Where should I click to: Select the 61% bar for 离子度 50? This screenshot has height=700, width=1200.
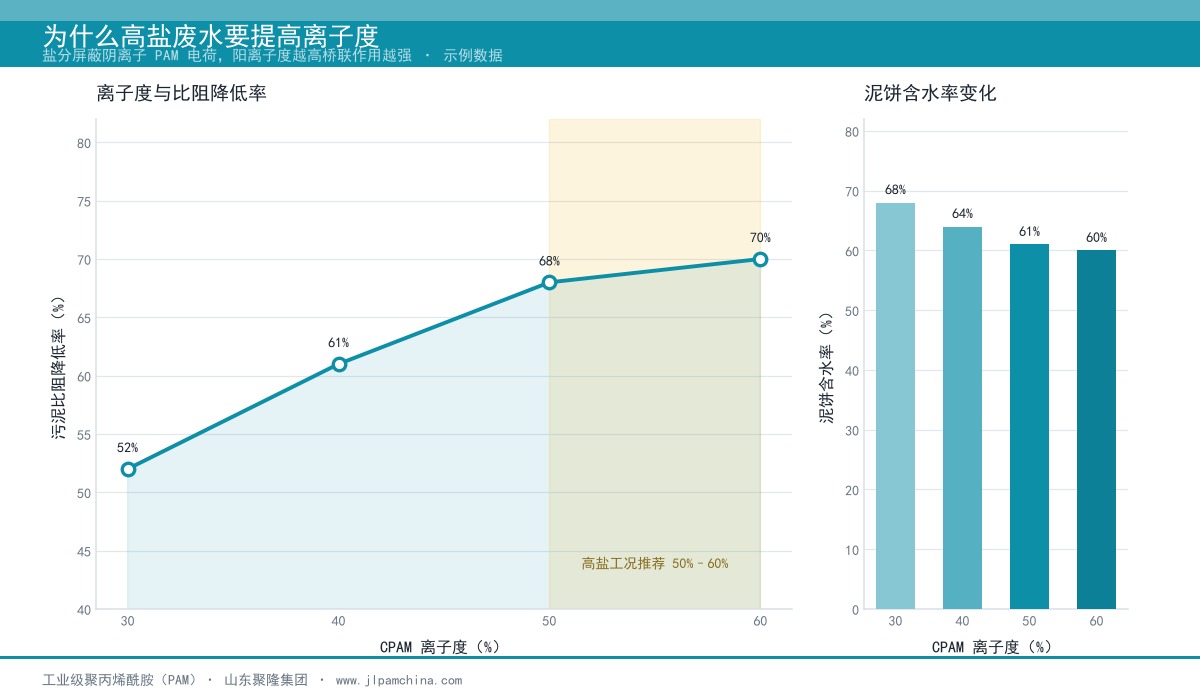click(1029, 427)
